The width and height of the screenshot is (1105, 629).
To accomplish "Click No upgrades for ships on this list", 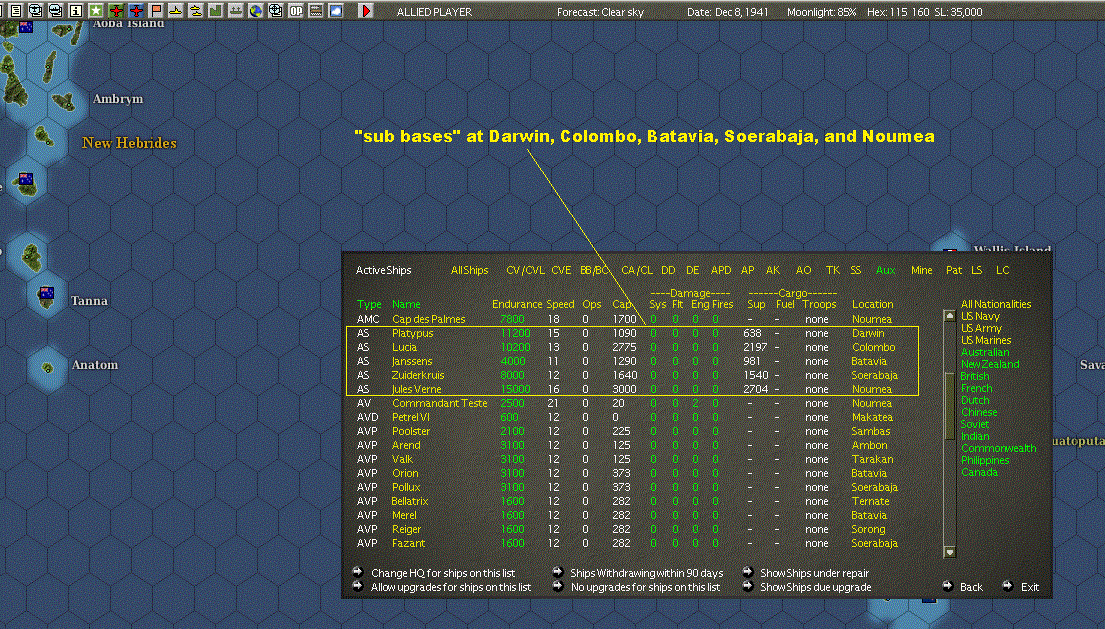I will (x=646, y=587).
